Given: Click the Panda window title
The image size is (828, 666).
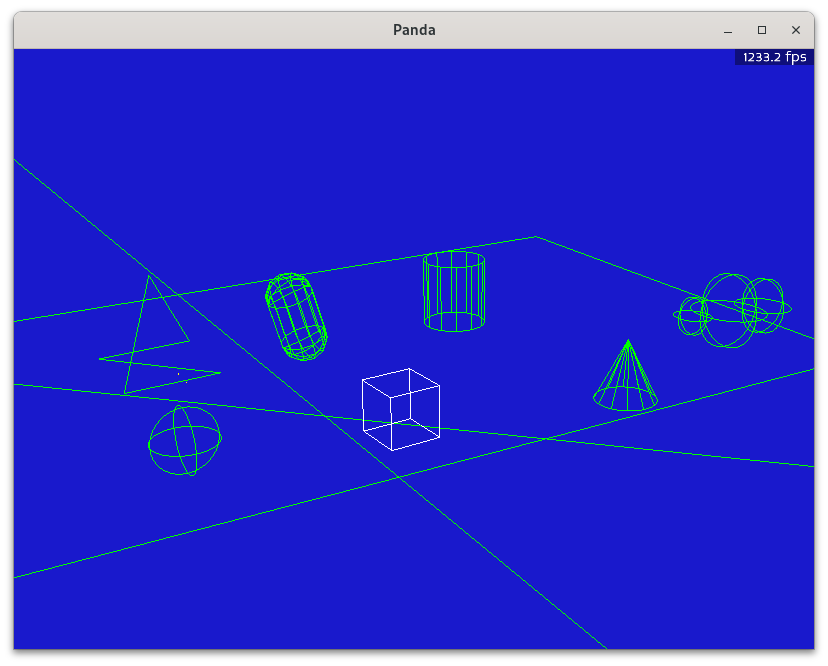Looking at the screenshot, I should [x=414, y=30].
